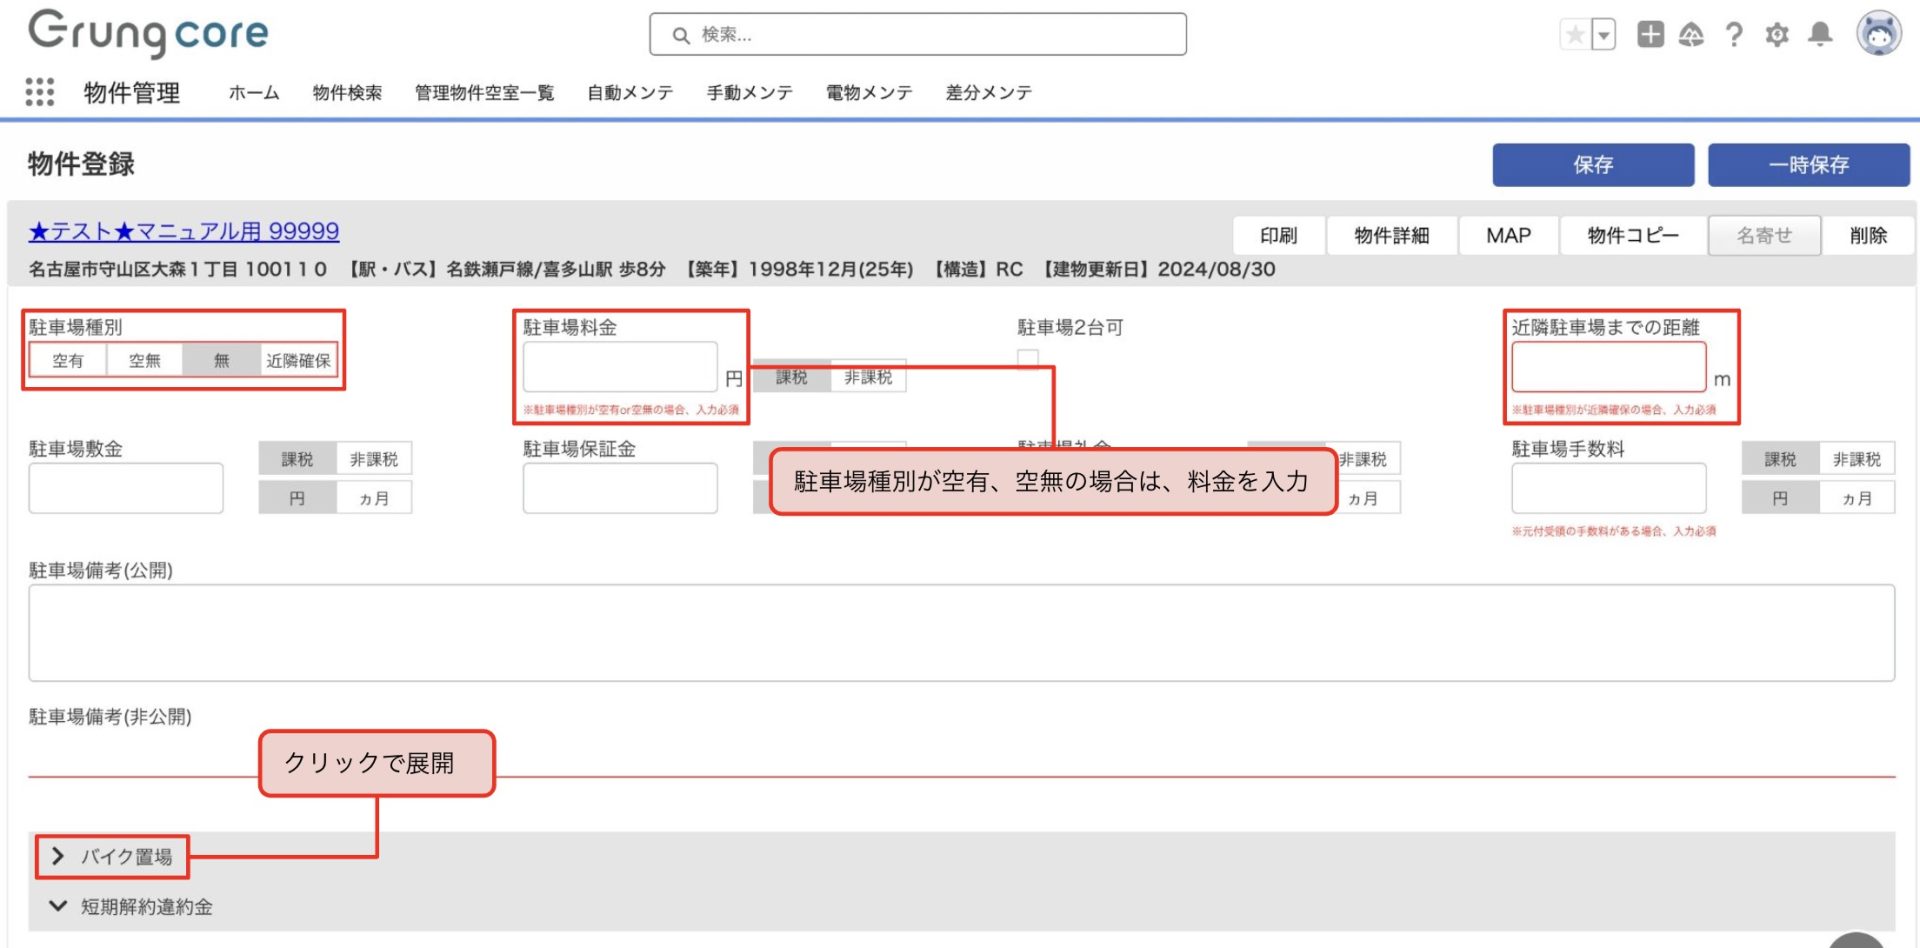Click the 駐車場備考(公開) text area

click(x=960, y=633)
